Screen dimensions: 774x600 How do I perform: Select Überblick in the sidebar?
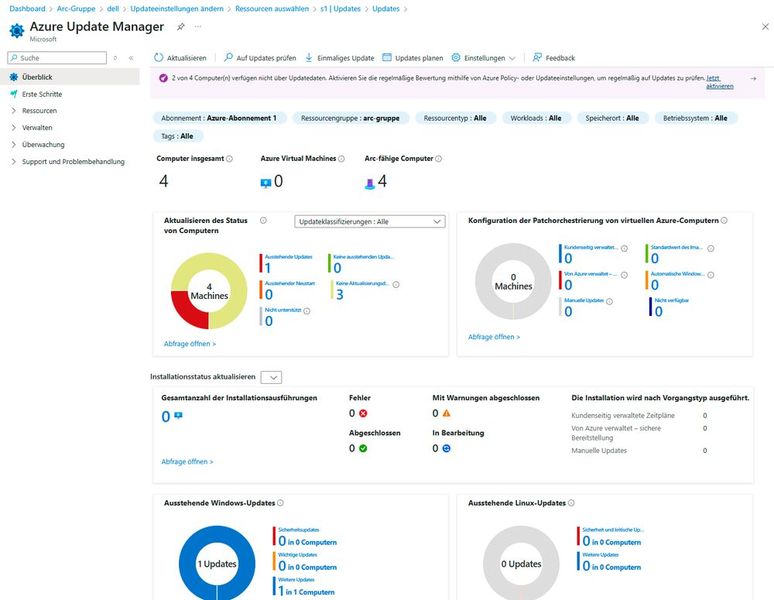tap(70, 77)
